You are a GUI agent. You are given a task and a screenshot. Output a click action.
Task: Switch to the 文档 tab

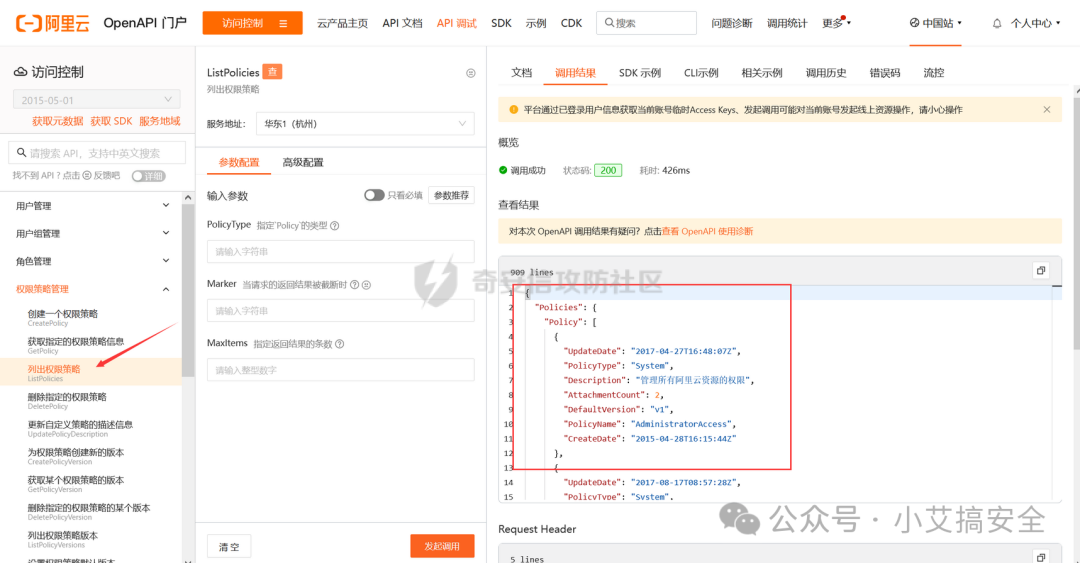pos(521,72)
